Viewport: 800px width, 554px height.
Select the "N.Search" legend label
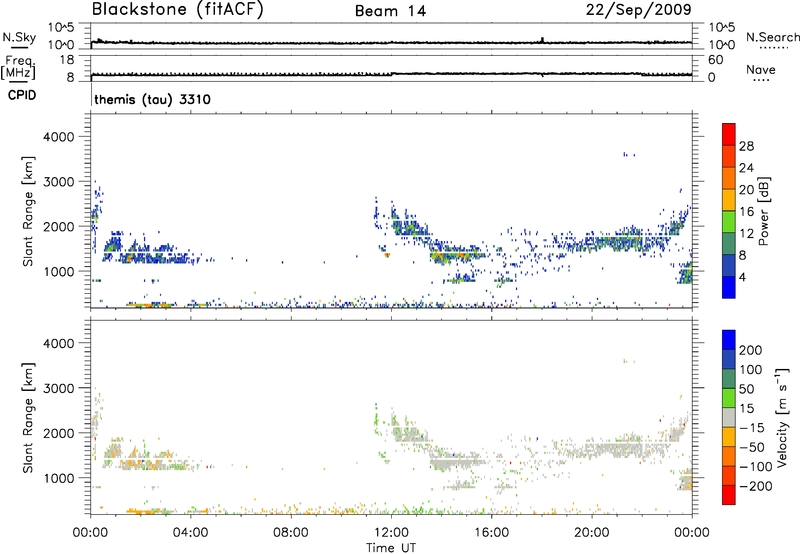coord(772,37)
